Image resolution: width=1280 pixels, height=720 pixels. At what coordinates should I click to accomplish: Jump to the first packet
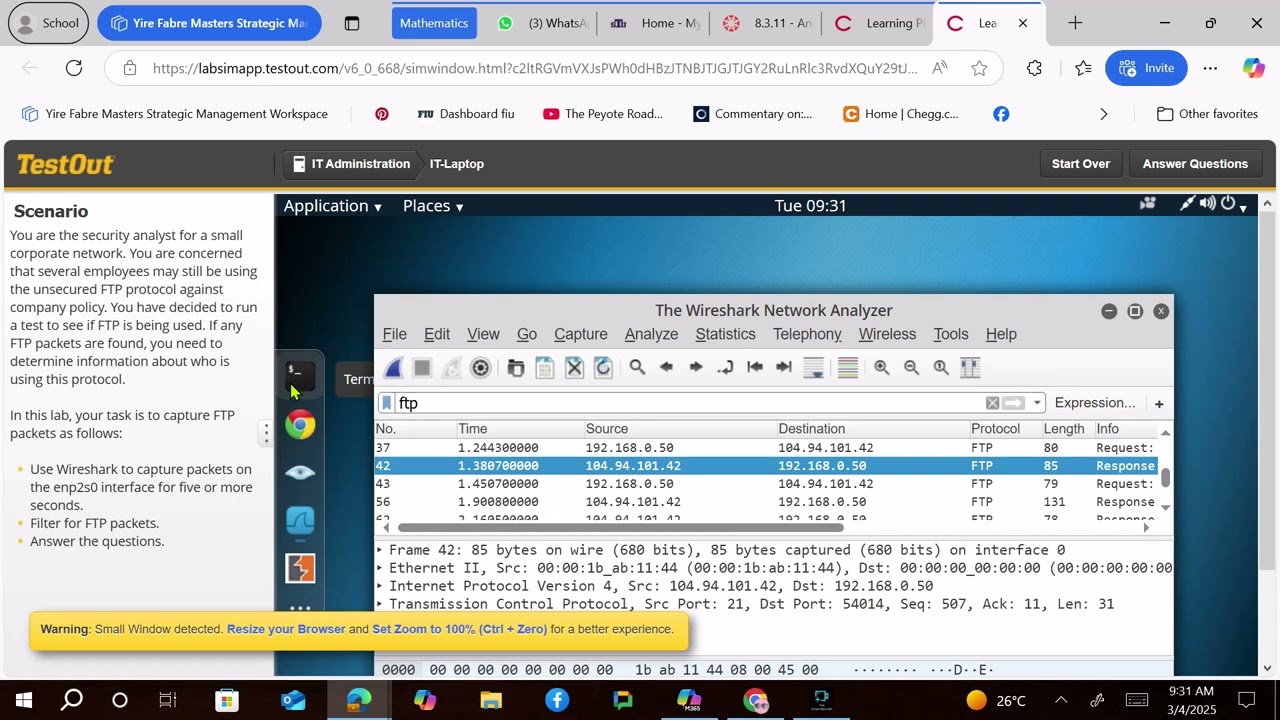[755, 368]
